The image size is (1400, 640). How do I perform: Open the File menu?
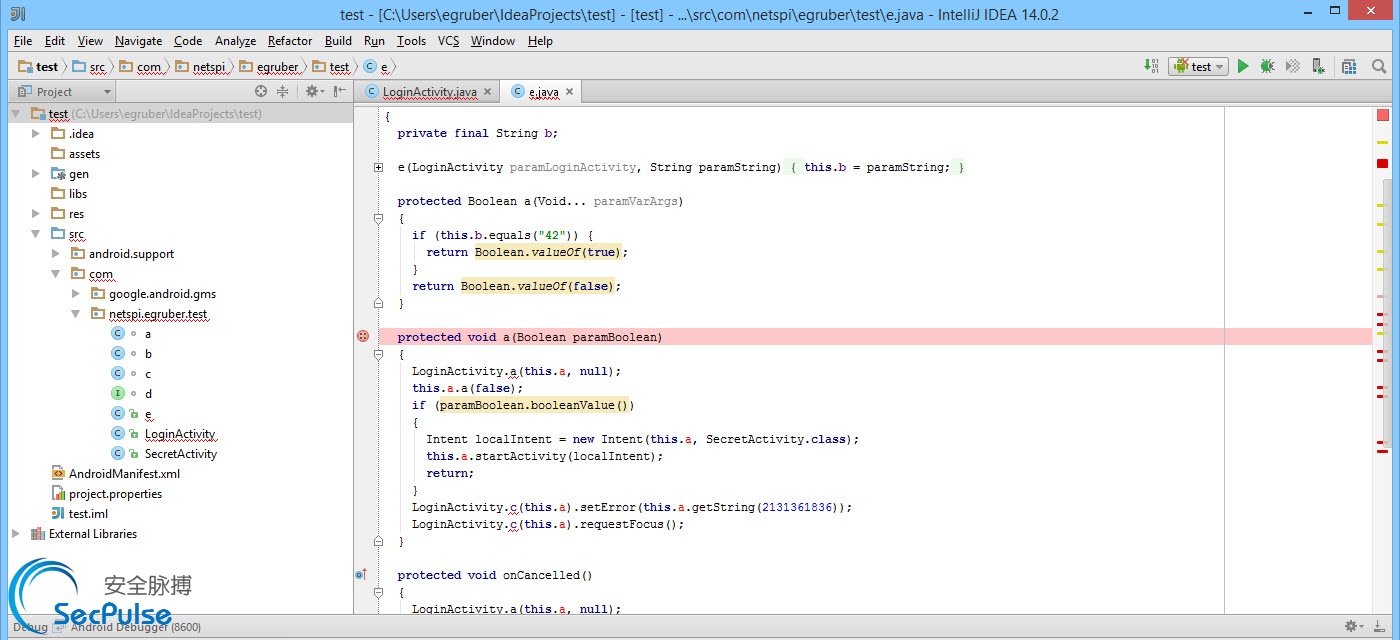pos(23,41)
